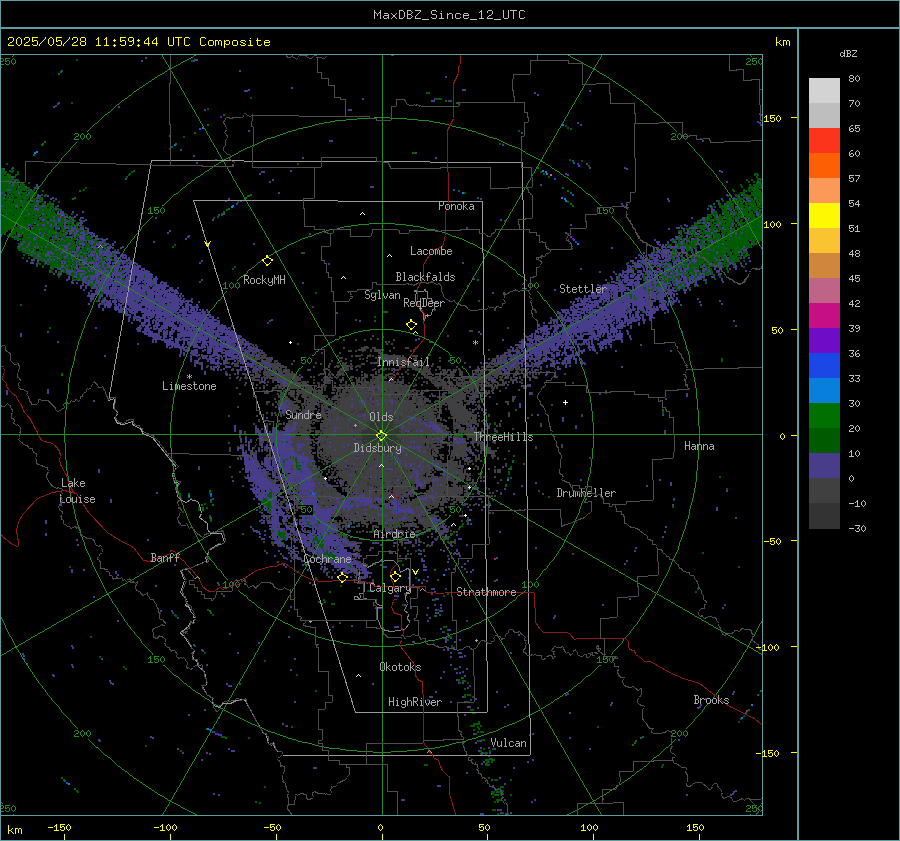Click the yellow V marker northeast of Calgary
The image size is (900, 841).
pyautogui.click(x=415, y=572)
